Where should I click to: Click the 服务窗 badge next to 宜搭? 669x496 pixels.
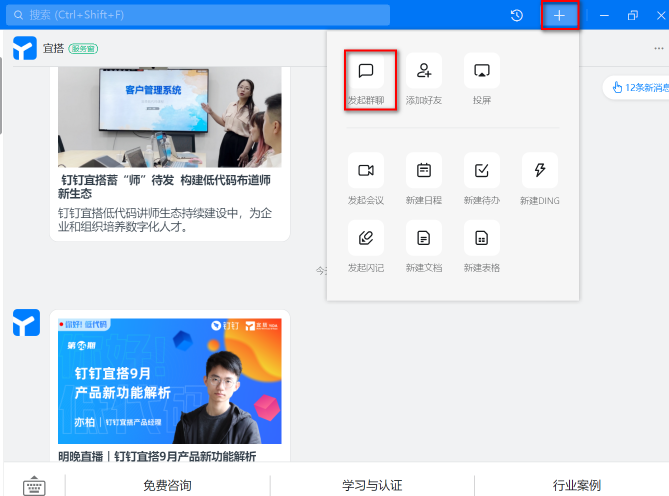(x=83, y=49)
